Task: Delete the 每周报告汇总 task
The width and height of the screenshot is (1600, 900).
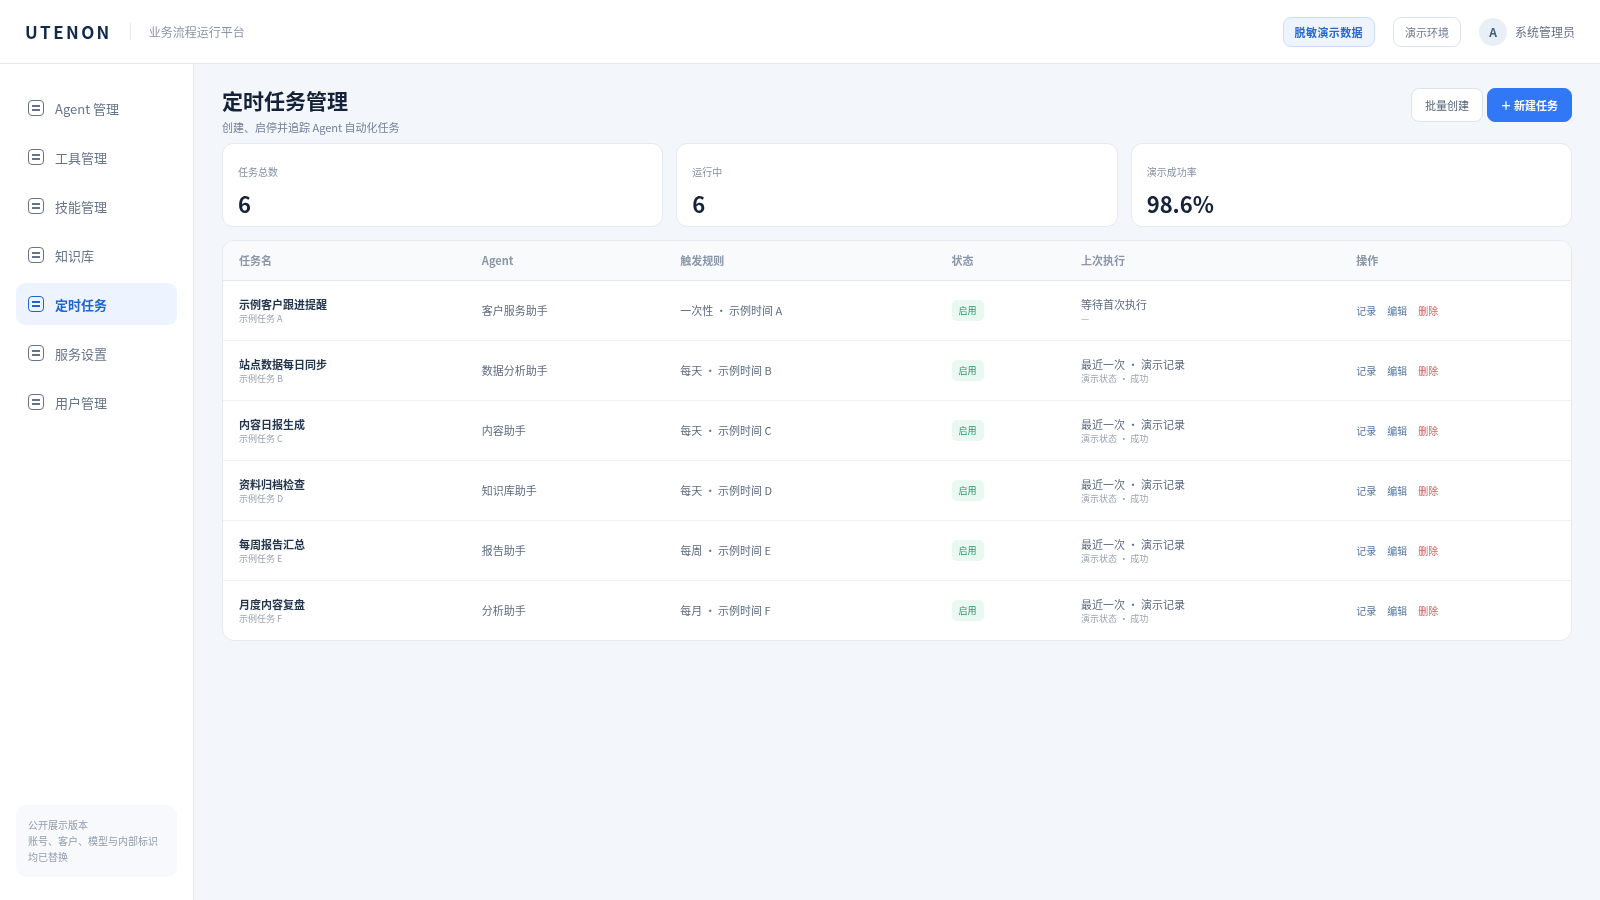Action: (1428, 551)
